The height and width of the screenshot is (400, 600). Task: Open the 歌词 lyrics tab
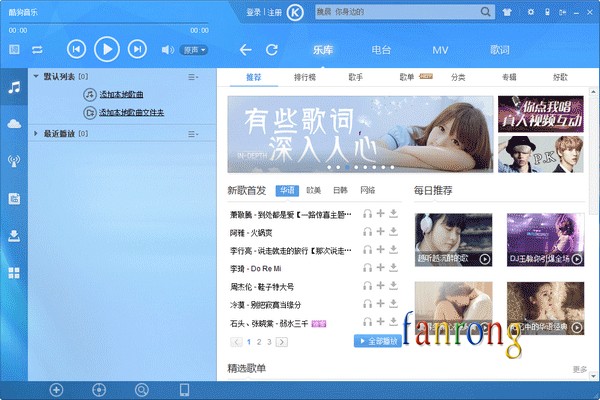click(x=500, y=50)
